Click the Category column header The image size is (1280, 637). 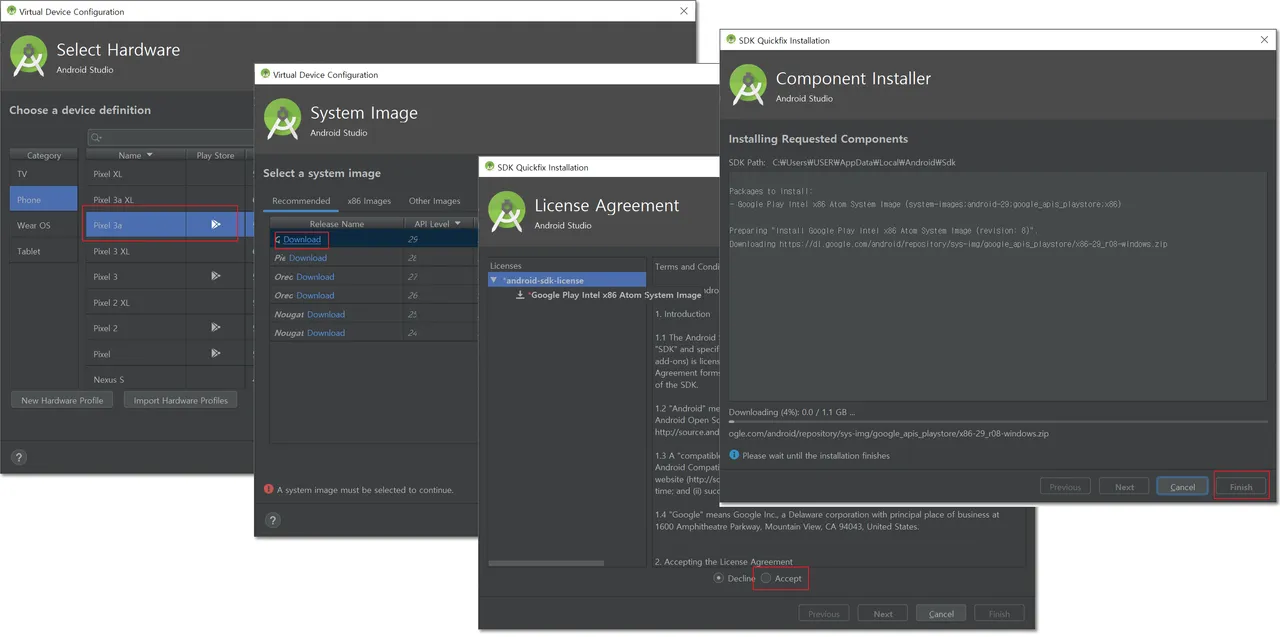44,155
